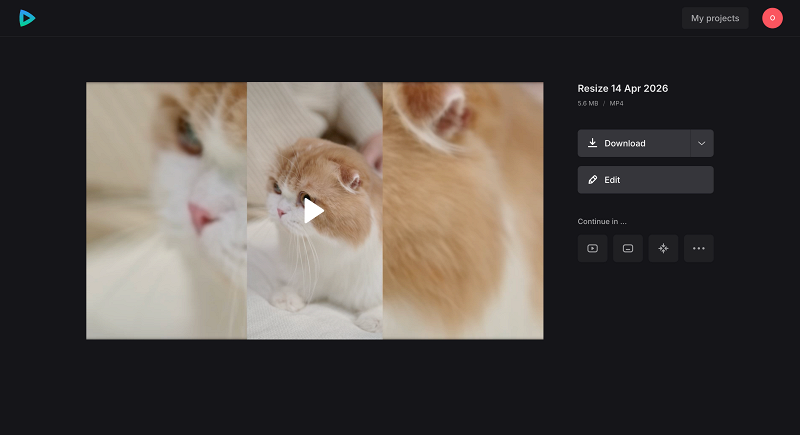Click the Continue in ... label
Image resolution: width=800 pixels, height=435 pixels.
(602, 221)
